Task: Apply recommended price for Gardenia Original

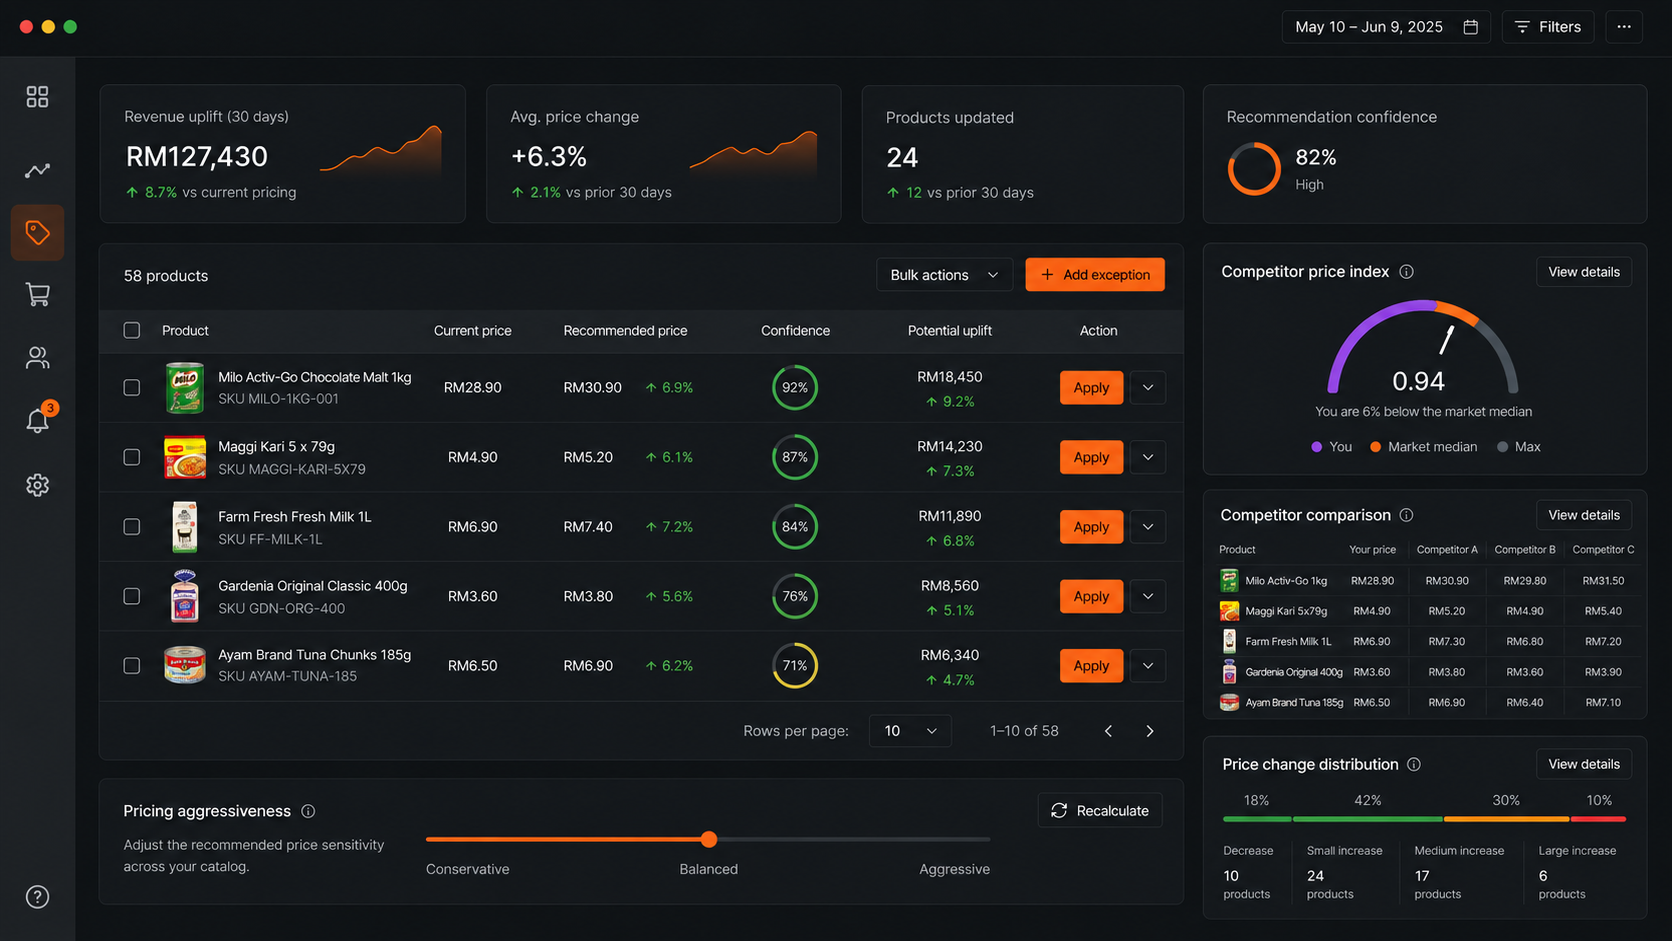Action: (x=1091, y=596)
